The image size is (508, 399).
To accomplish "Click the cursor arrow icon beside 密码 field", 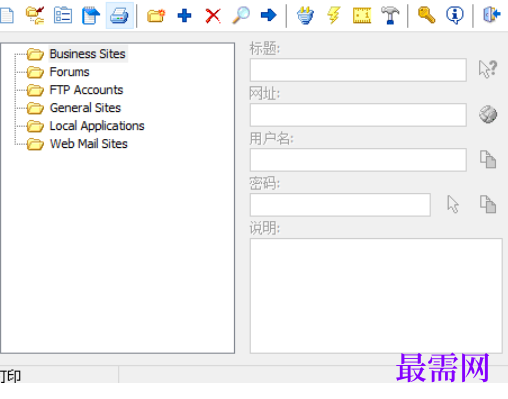I will pos(453,204).
